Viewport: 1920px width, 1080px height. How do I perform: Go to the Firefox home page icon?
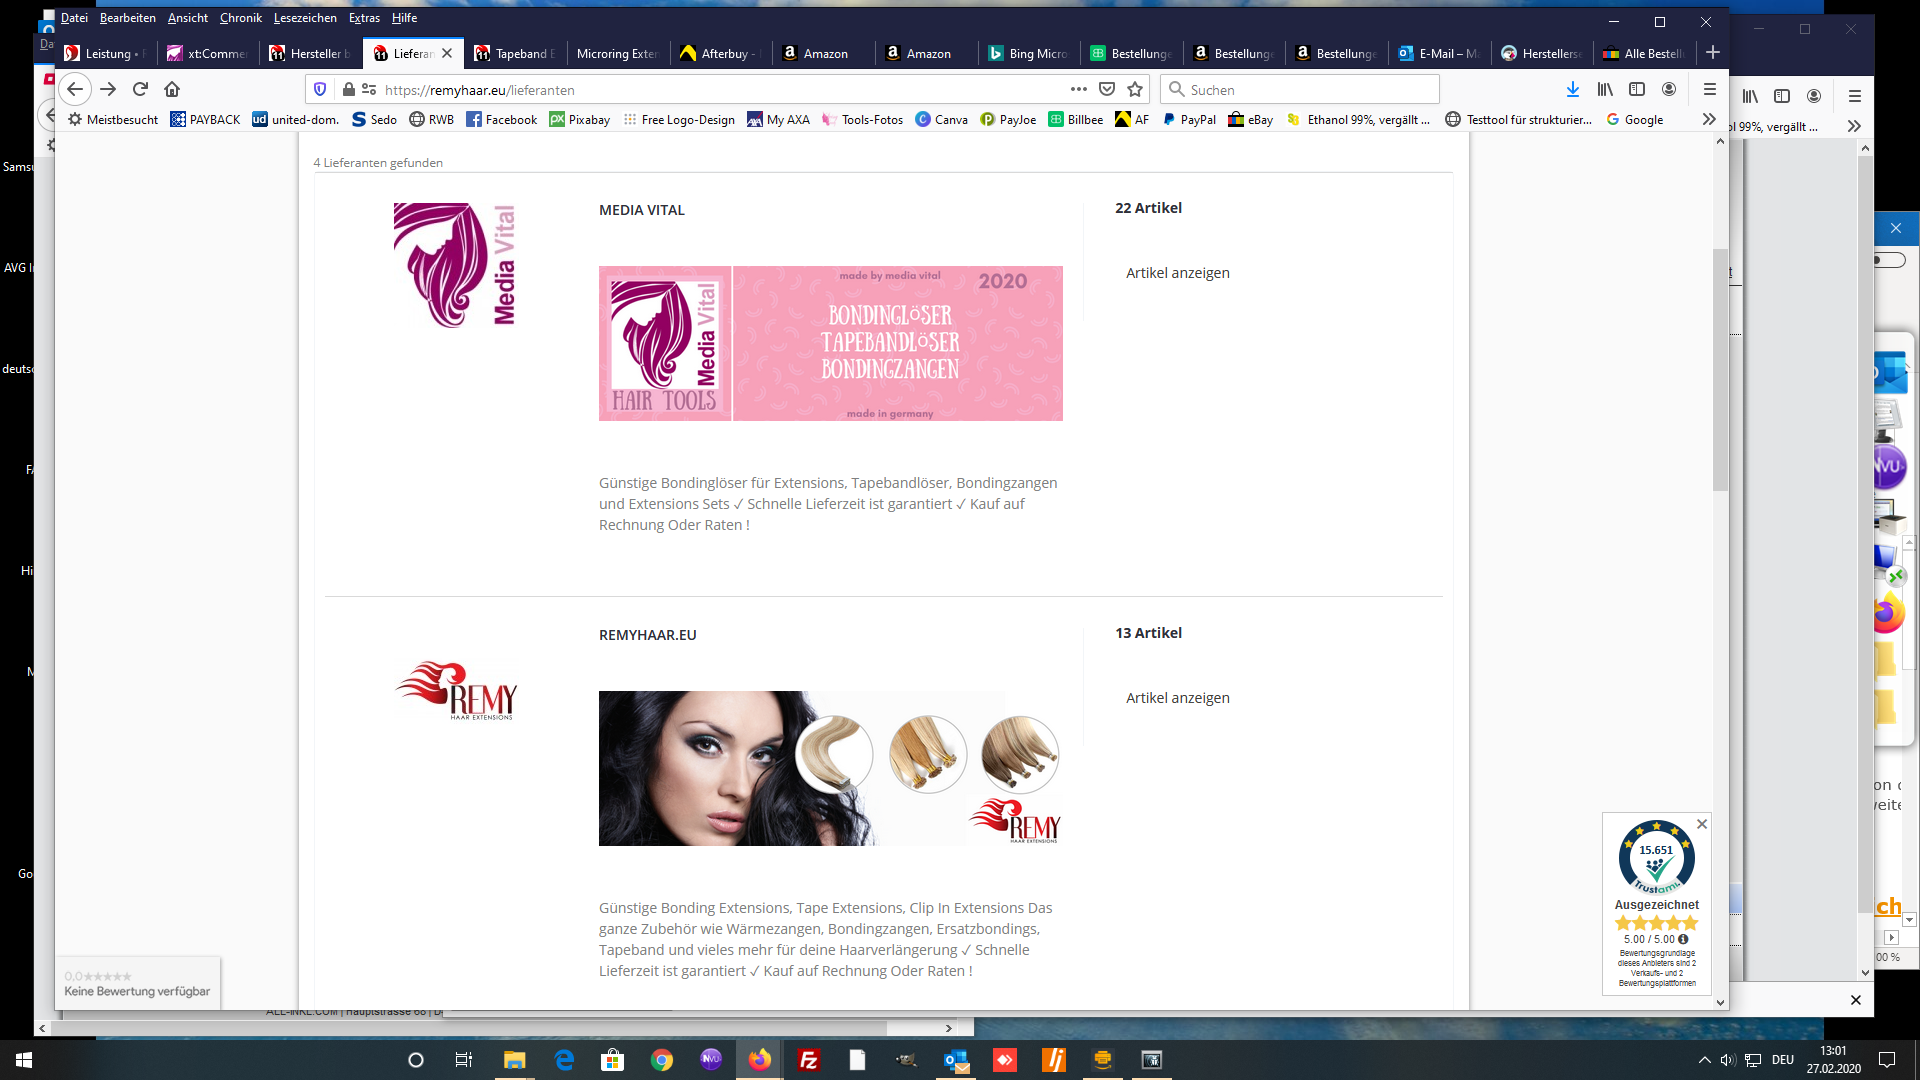pos(172,89)
